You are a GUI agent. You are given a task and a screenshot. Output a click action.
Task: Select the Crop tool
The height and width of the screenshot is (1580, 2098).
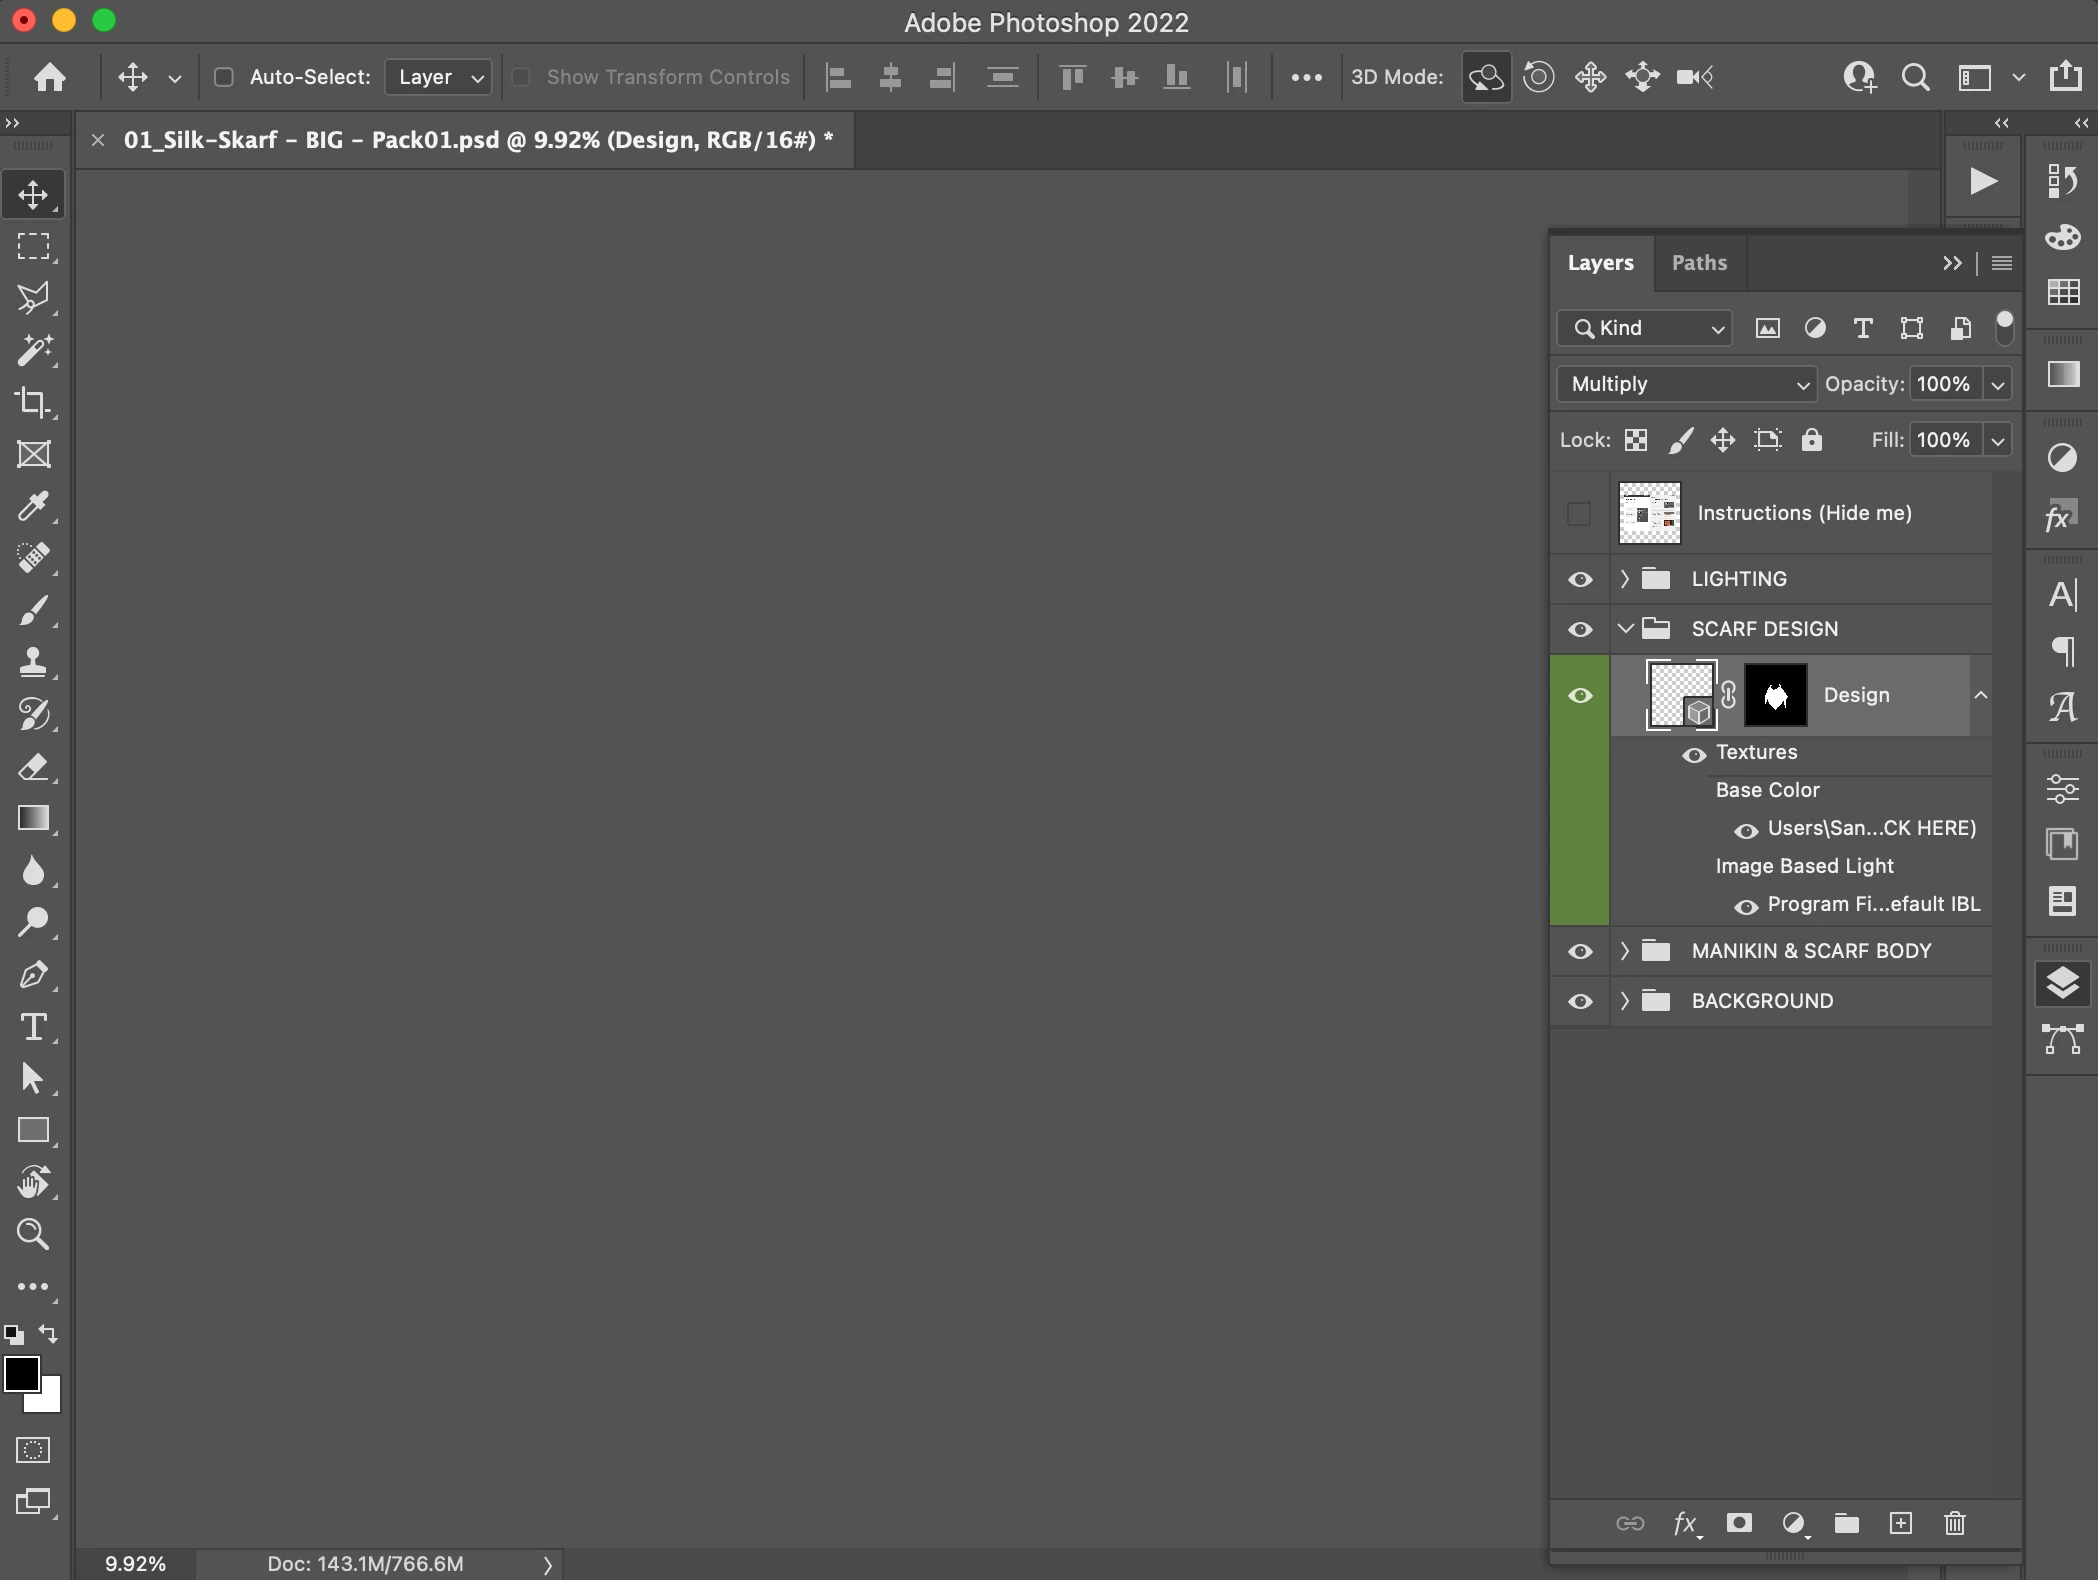(x=33, y=402)
